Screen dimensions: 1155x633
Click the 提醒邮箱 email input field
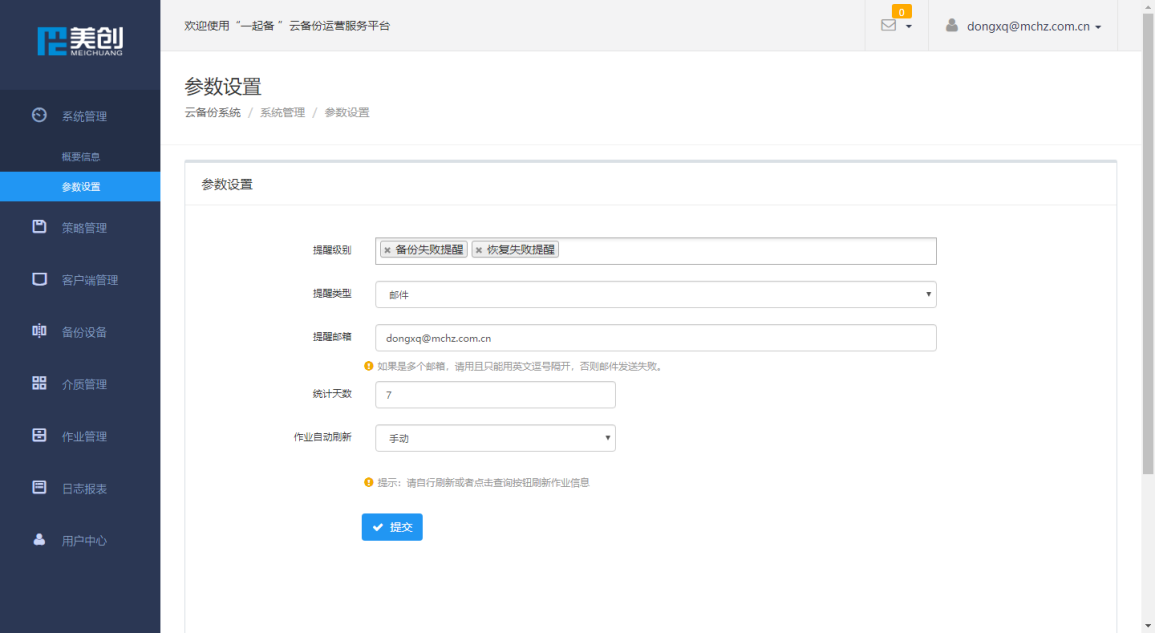coord(656,338)
